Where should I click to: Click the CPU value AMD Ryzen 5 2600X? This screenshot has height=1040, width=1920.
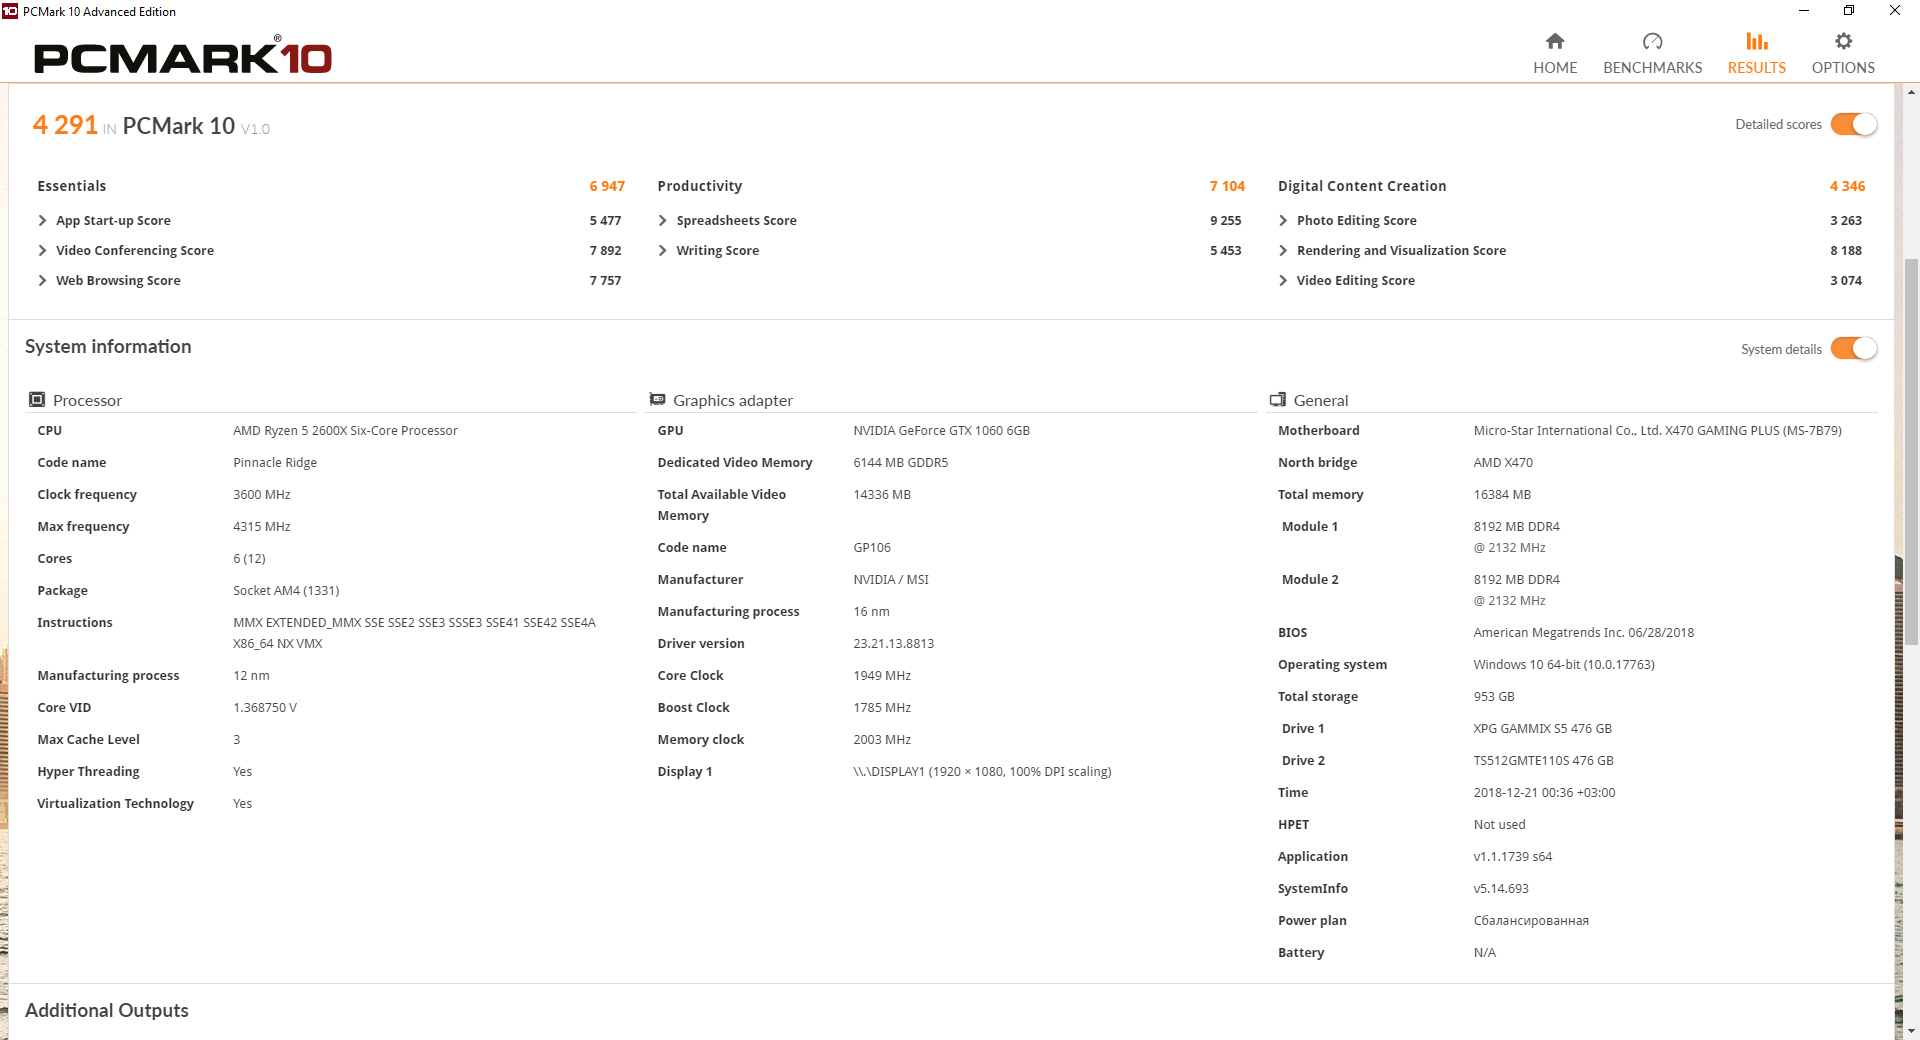click(x=345, y=431)
